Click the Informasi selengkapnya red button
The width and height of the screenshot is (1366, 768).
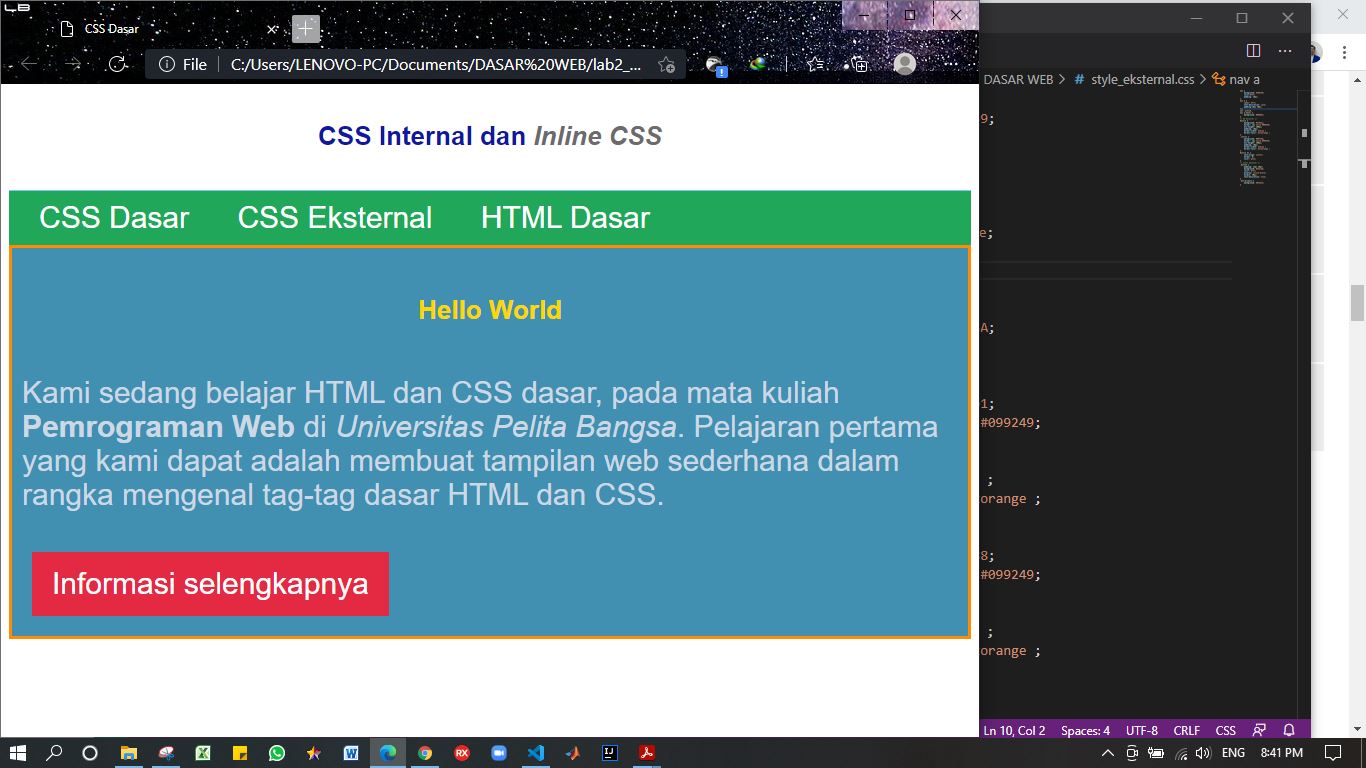(210, 584)
